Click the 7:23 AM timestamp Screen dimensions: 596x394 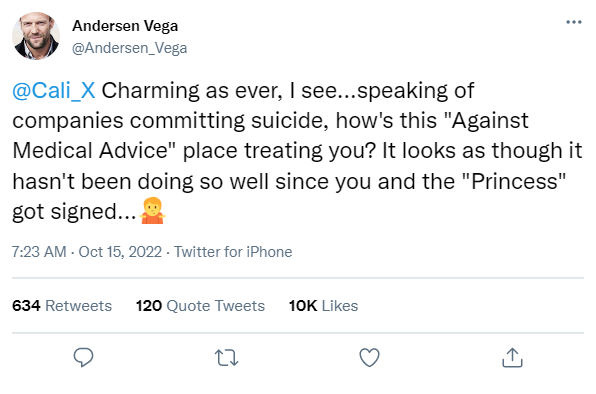(39, 252)
